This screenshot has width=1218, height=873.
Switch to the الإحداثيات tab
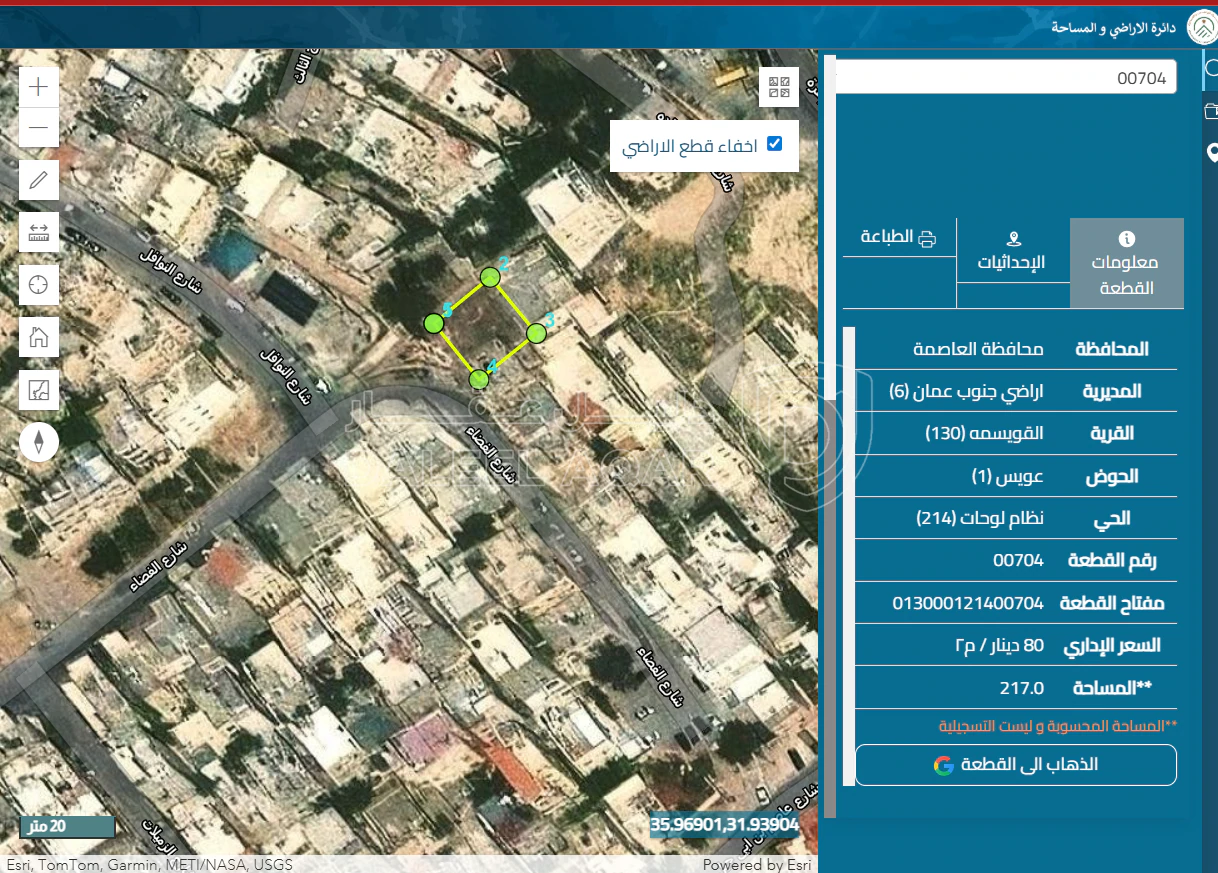pyautogui.click(x=1013, y=252)
